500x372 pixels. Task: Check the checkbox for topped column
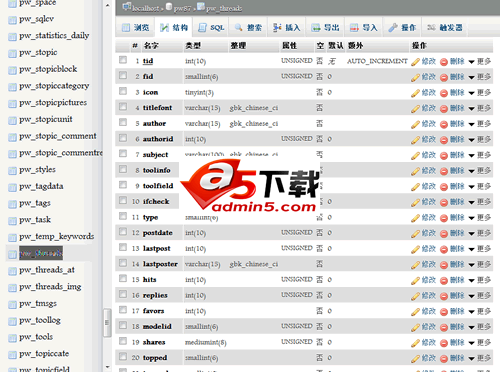tap(123, 357)
